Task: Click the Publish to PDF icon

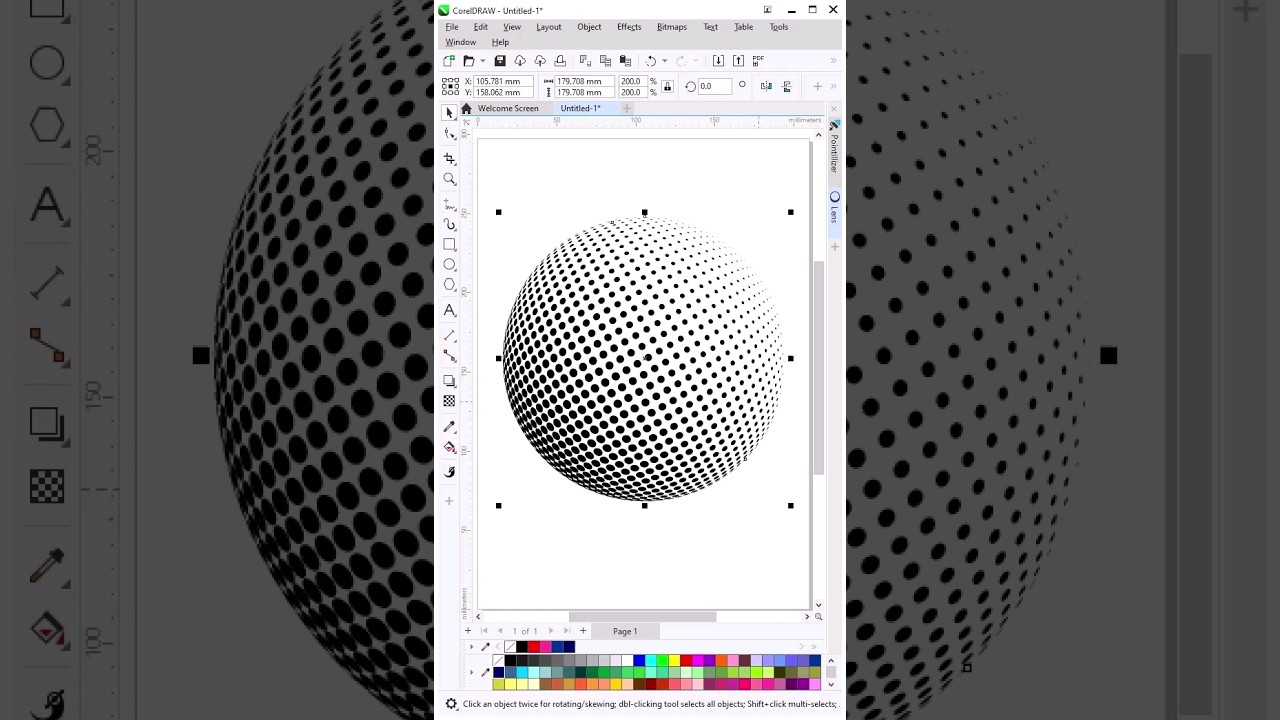Action: 758,61
